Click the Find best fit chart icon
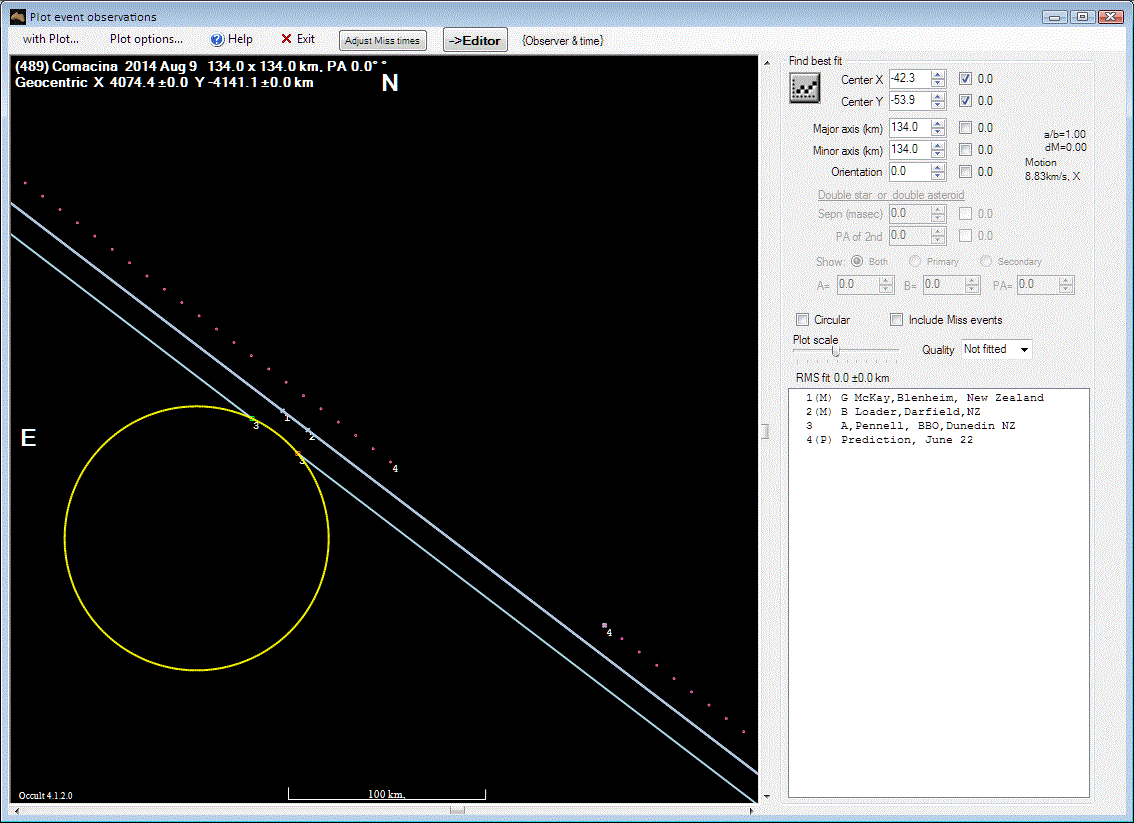This screenshot has width=1134, height=823. pos(804,88)
